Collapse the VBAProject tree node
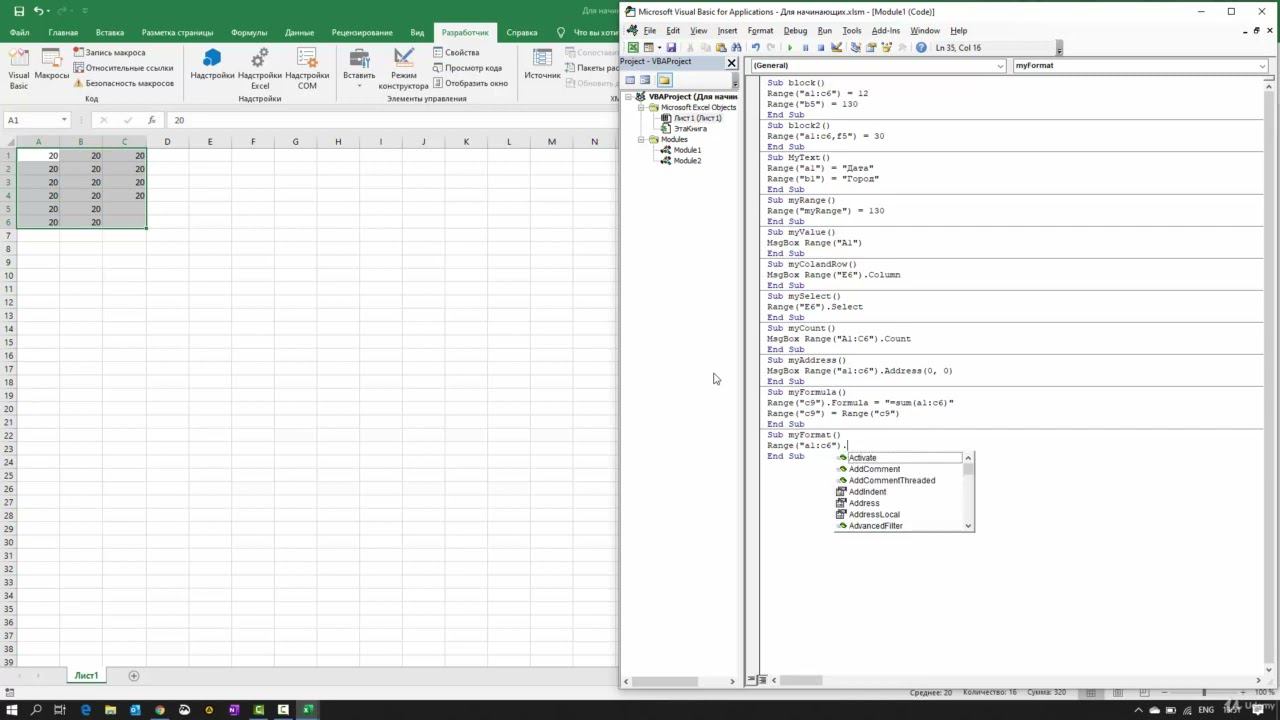This screenshot has width=1280, height=720. [629, 97]
